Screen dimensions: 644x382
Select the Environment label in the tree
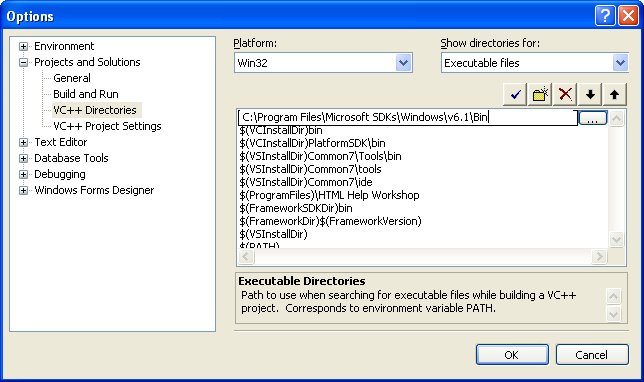point(64,46)
